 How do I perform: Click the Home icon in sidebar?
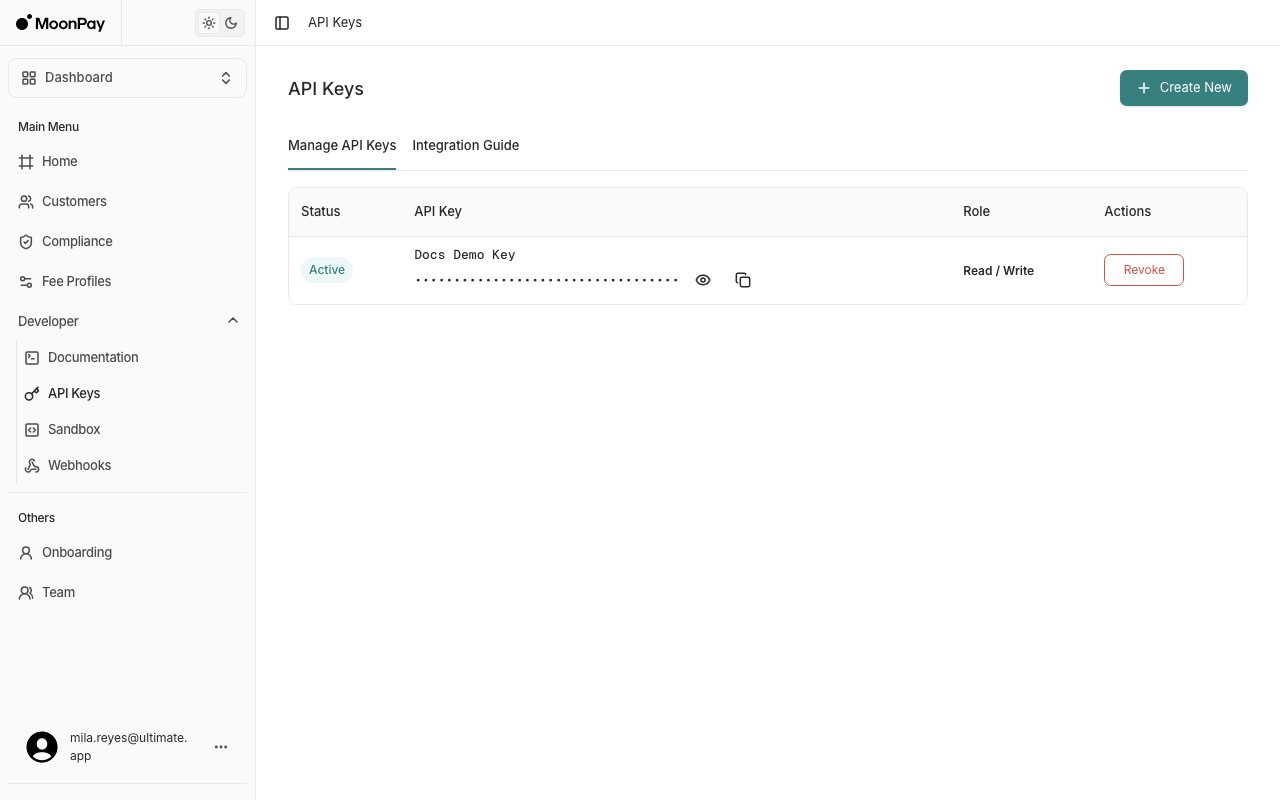[26, 161]
